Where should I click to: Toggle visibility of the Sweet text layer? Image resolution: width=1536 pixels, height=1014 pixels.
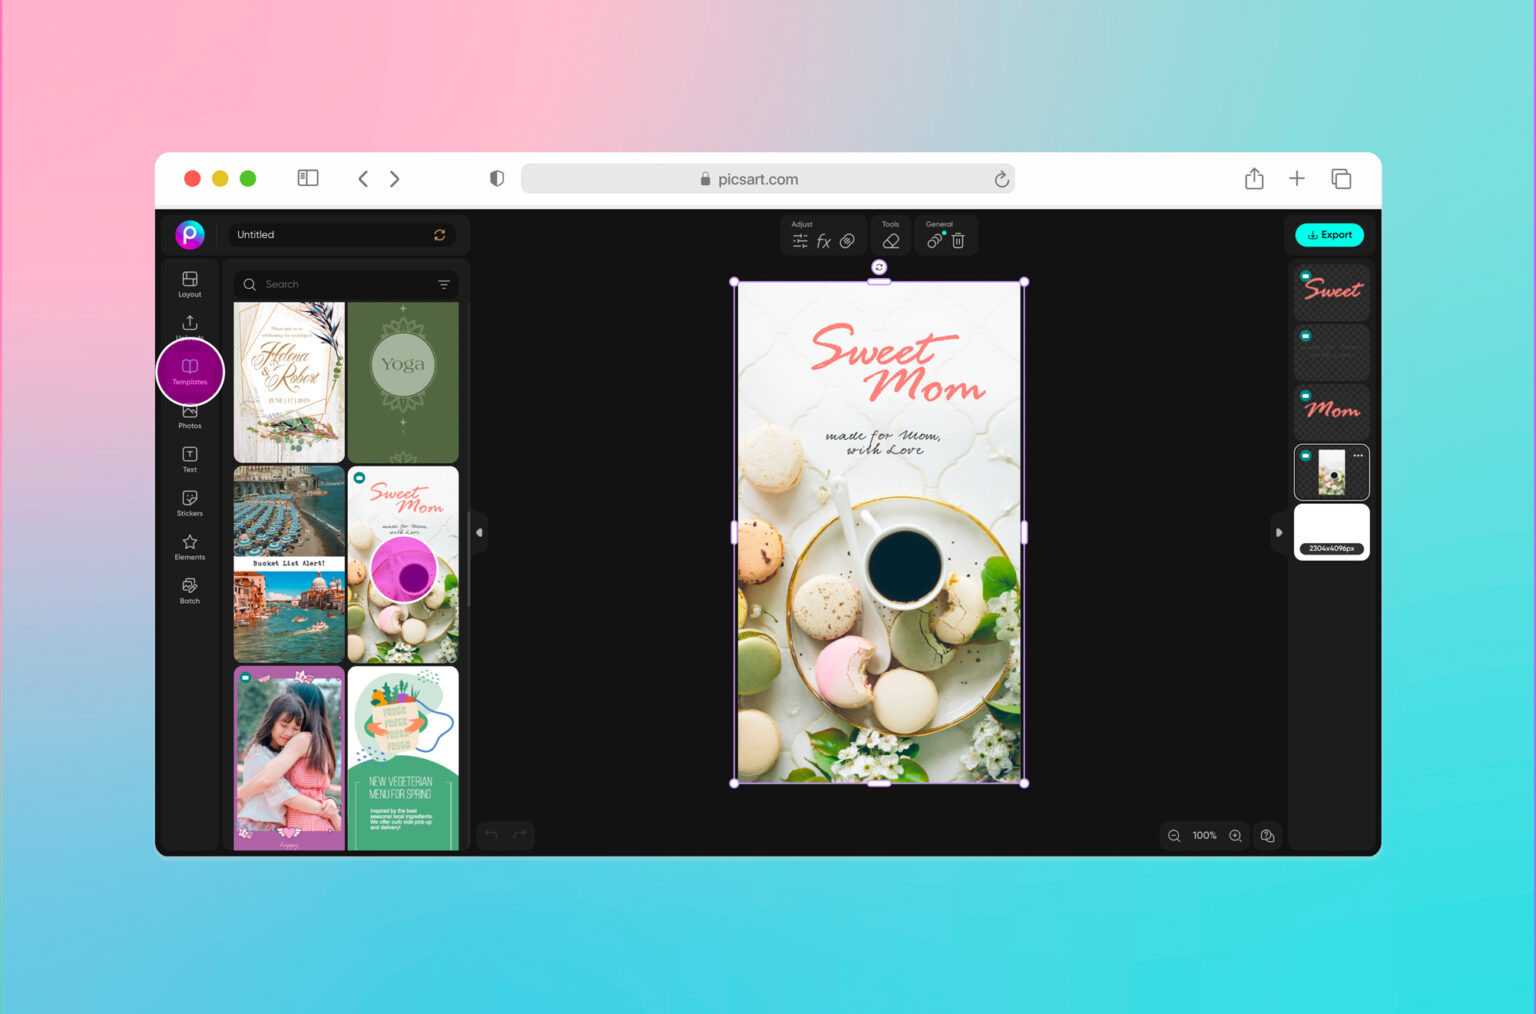click(x=1305, y=274)
